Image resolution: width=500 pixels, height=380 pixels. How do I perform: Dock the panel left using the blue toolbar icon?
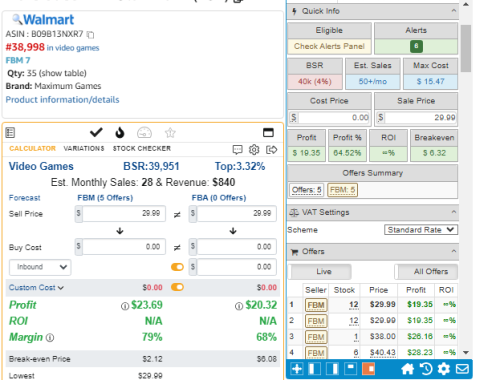[x=314, y=369]
